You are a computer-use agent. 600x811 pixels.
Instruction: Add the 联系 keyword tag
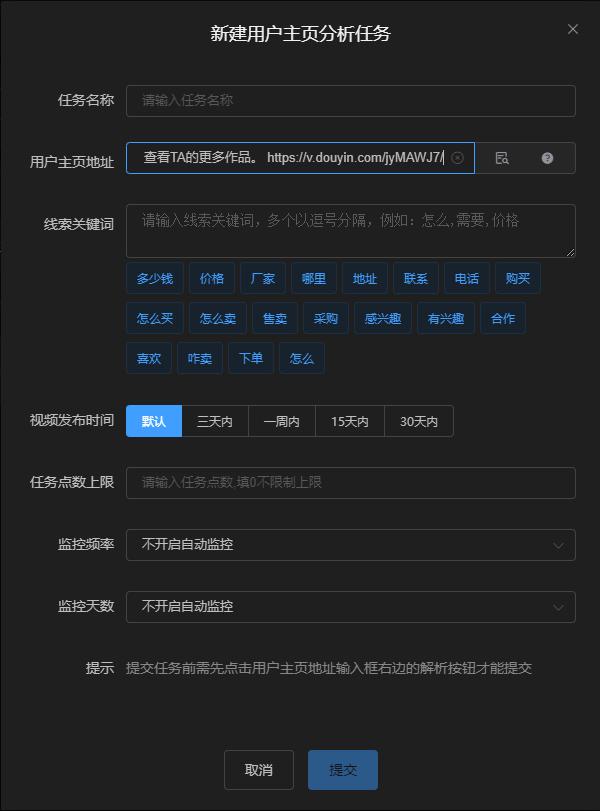tap(416, 278)
